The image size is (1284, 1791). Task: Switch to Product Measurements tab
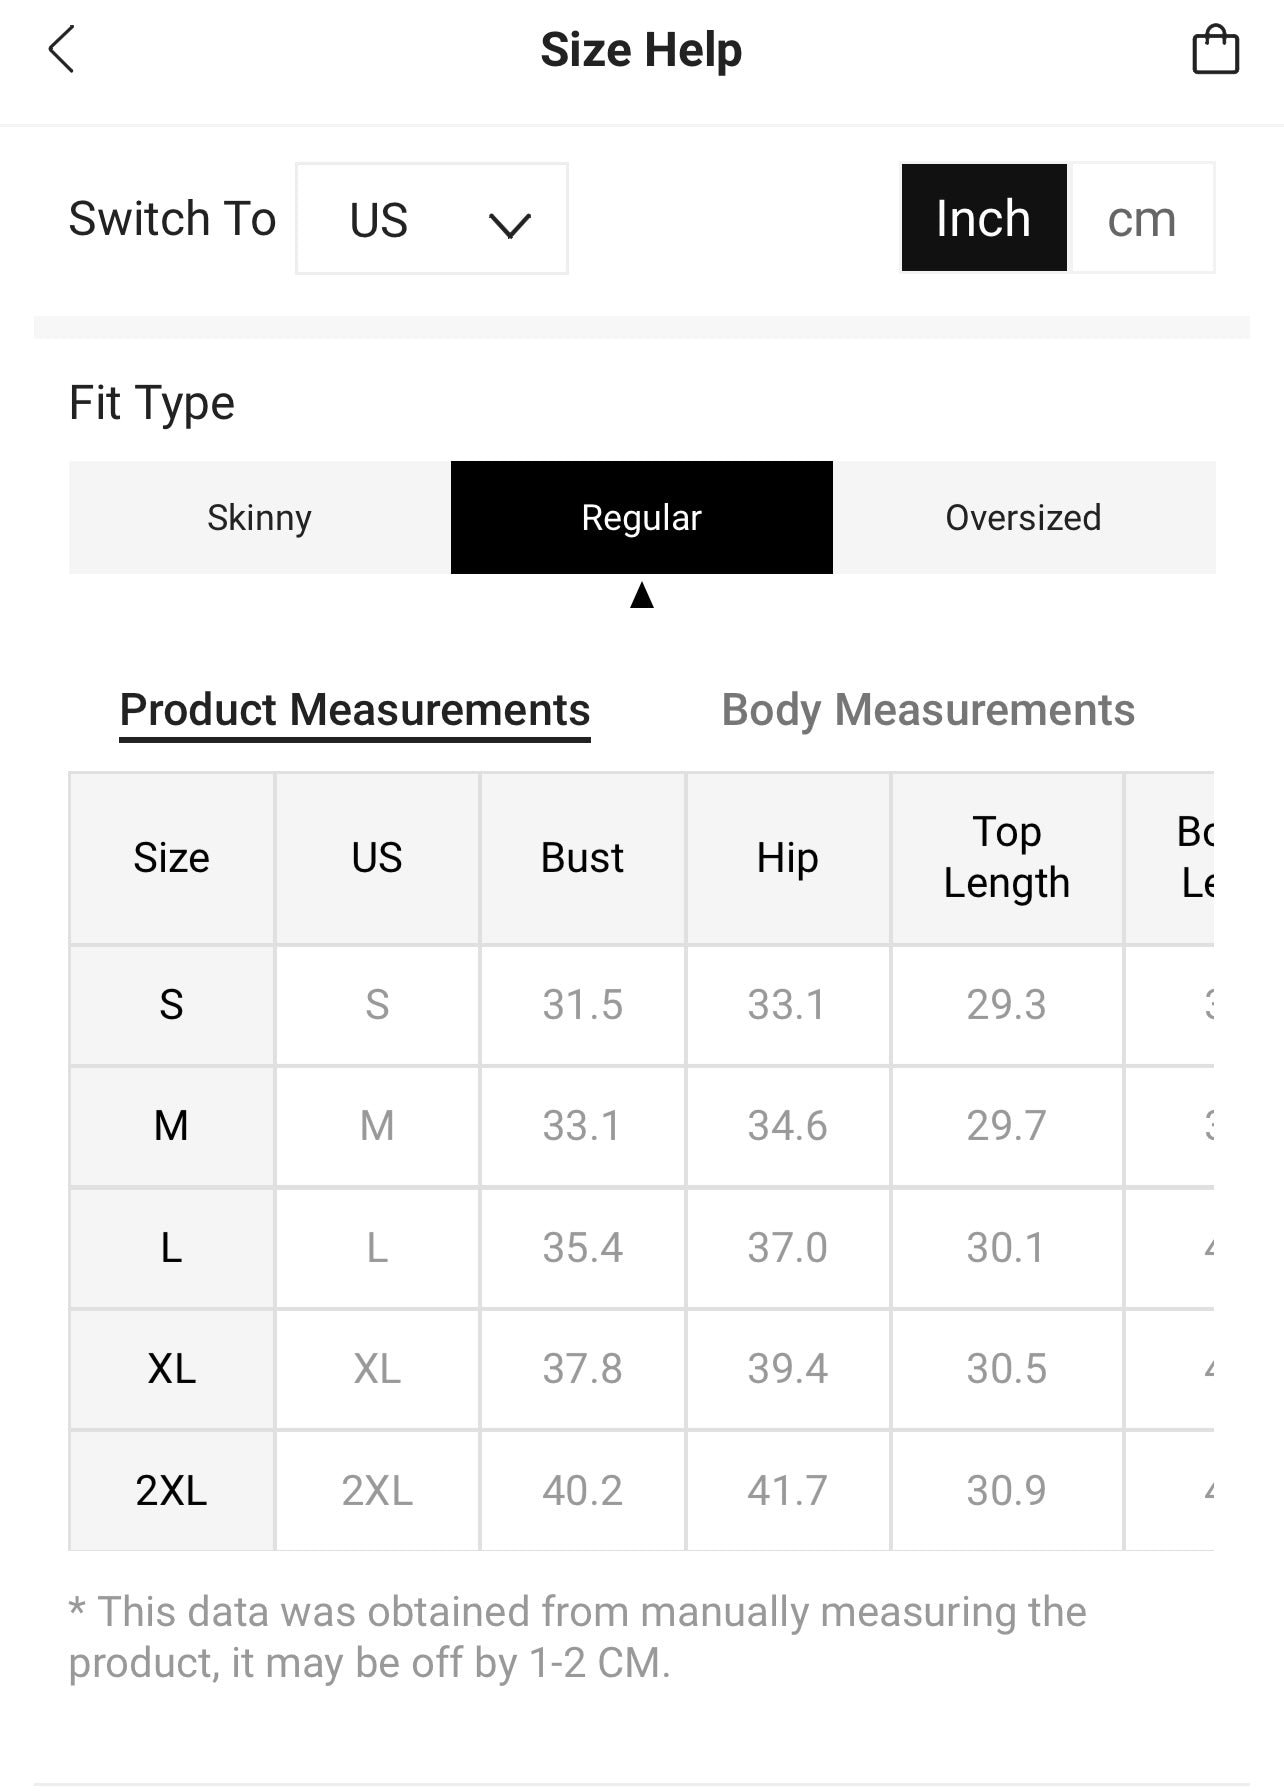[x=354, y=710]
